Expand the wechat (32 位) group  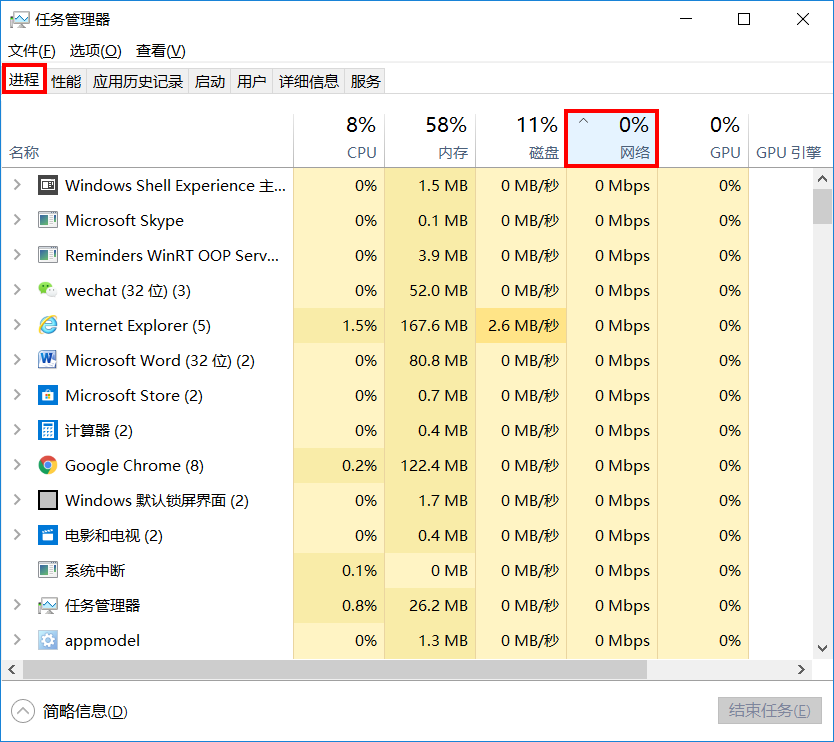pyautogui.click(x=17, y=290)
